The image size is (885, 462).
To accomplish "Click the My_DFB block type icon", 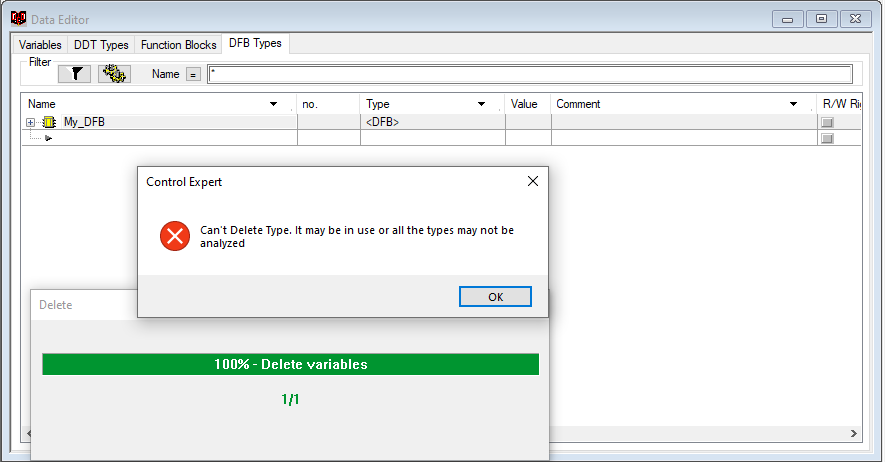I will click(50, 122).
